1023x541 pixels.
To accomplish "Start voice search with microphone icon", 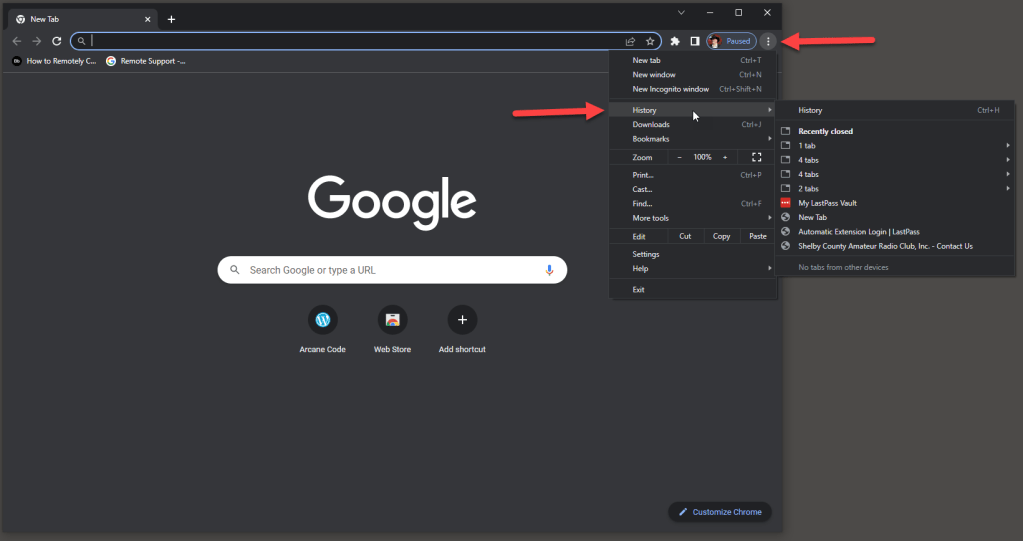I will [549, 270].
